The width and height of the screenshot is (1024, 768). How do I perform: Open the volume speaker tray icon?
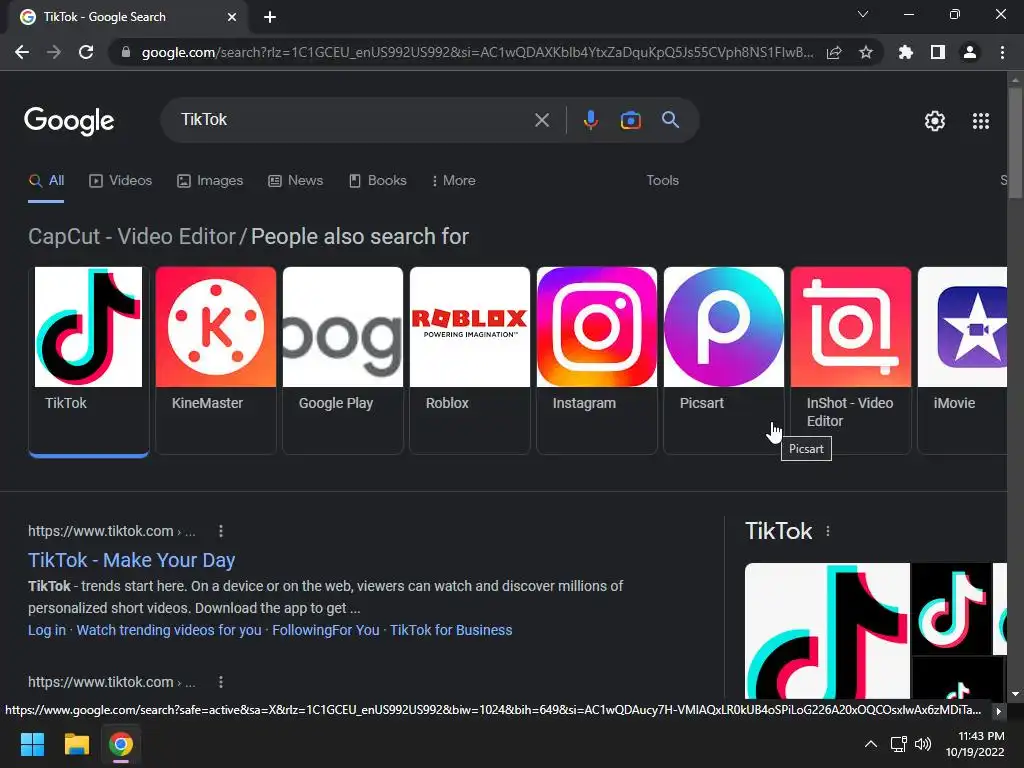coord(923,744)
